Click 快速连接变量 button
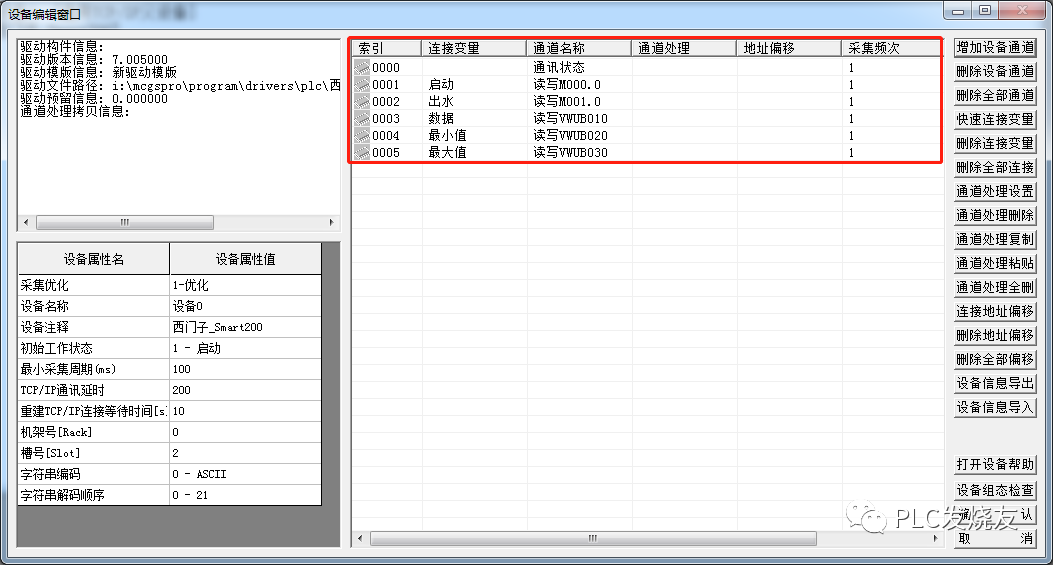The image size is (1053, 565). 995,119
